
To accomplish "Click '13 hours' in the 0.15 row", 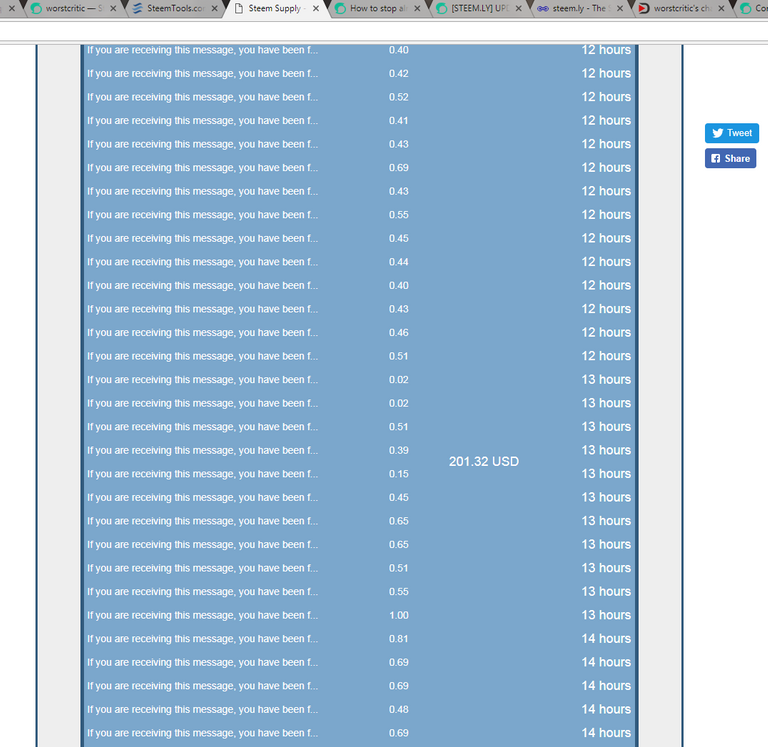I will (606, 474).
